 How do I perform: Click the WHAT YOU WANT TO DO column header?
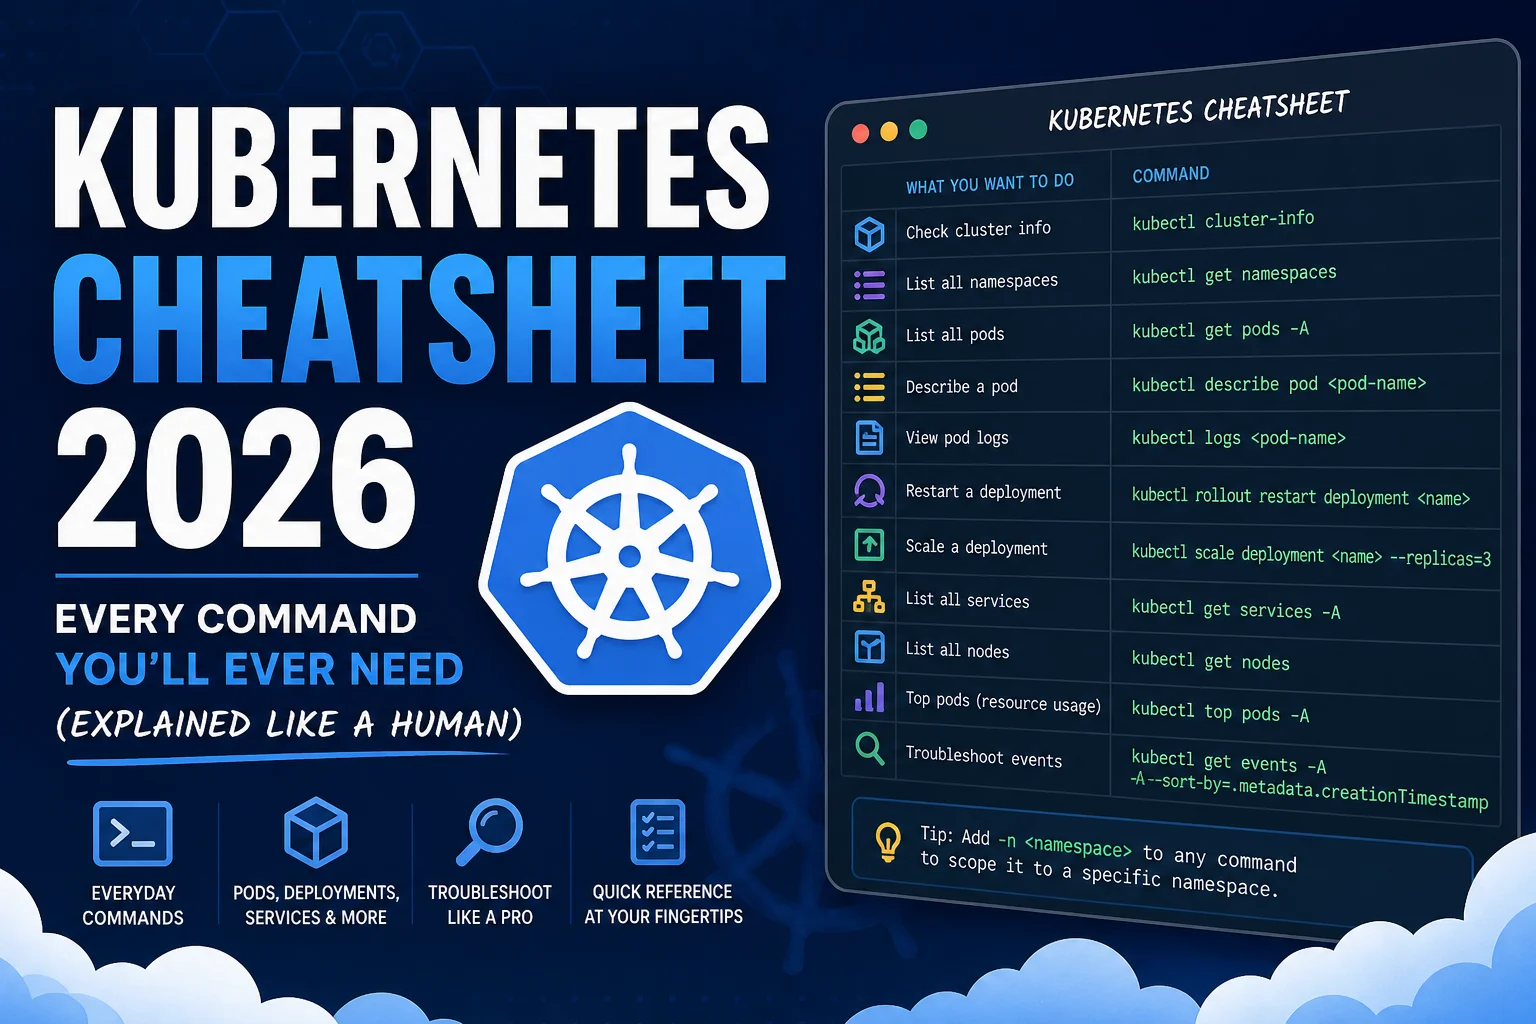990,184
